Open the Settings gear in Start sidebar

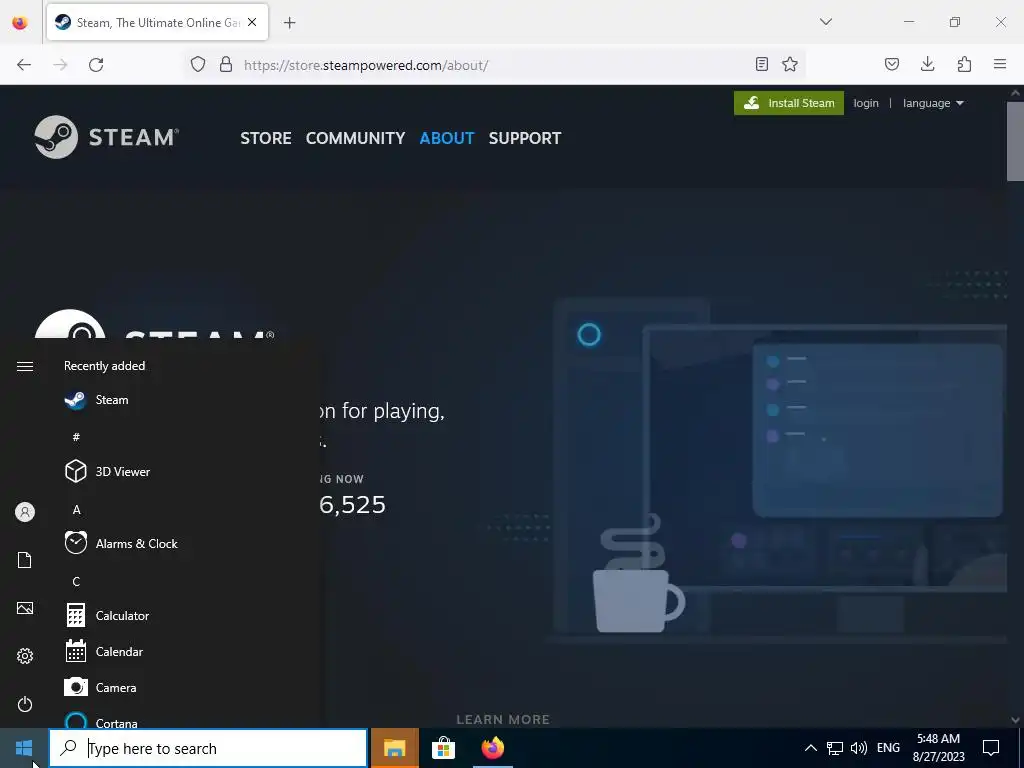25,656
